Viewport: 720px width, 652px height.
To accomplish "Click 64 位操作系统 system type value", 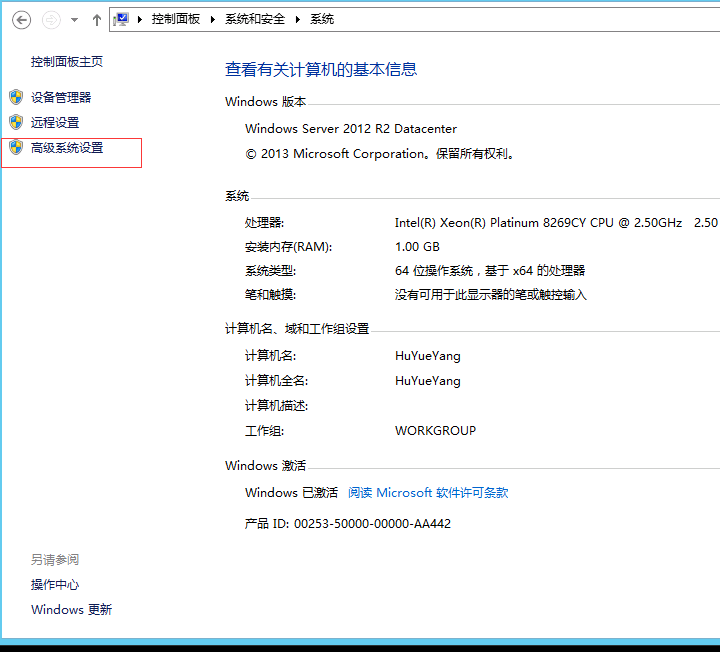I will [x=490, y=271].
